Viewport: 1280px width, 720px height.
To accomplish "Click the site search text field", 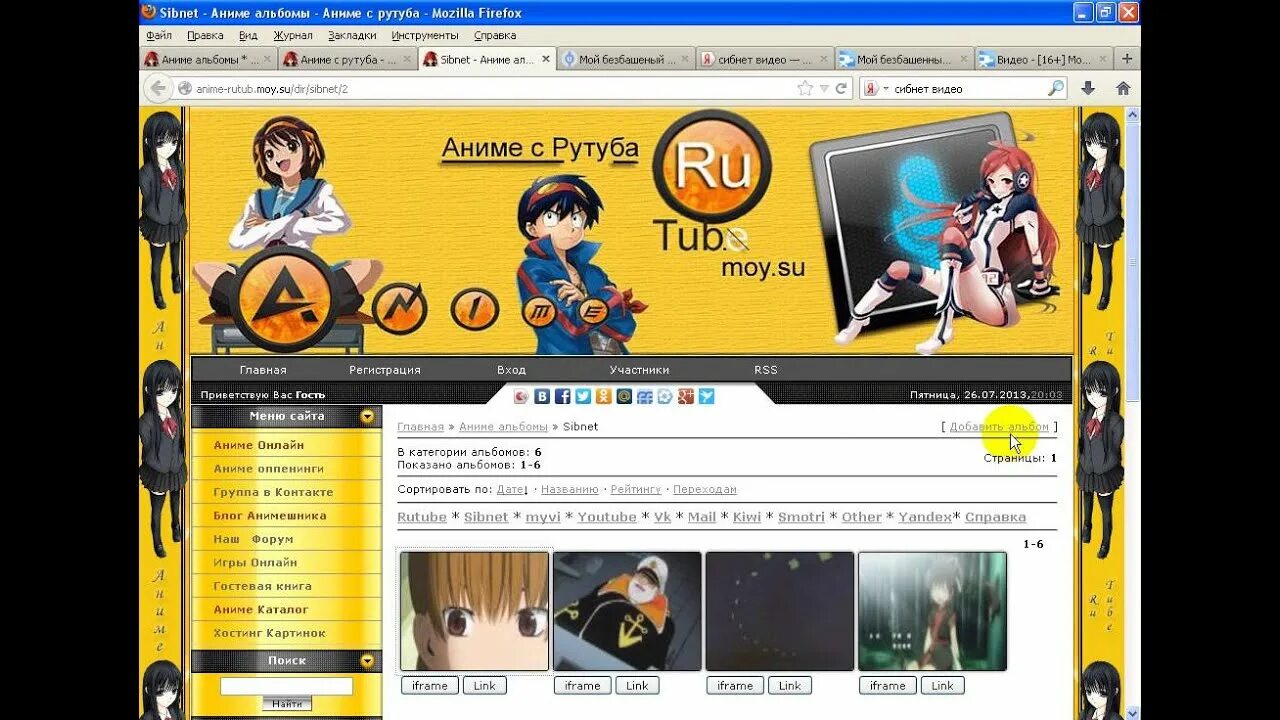I will 286,686.
